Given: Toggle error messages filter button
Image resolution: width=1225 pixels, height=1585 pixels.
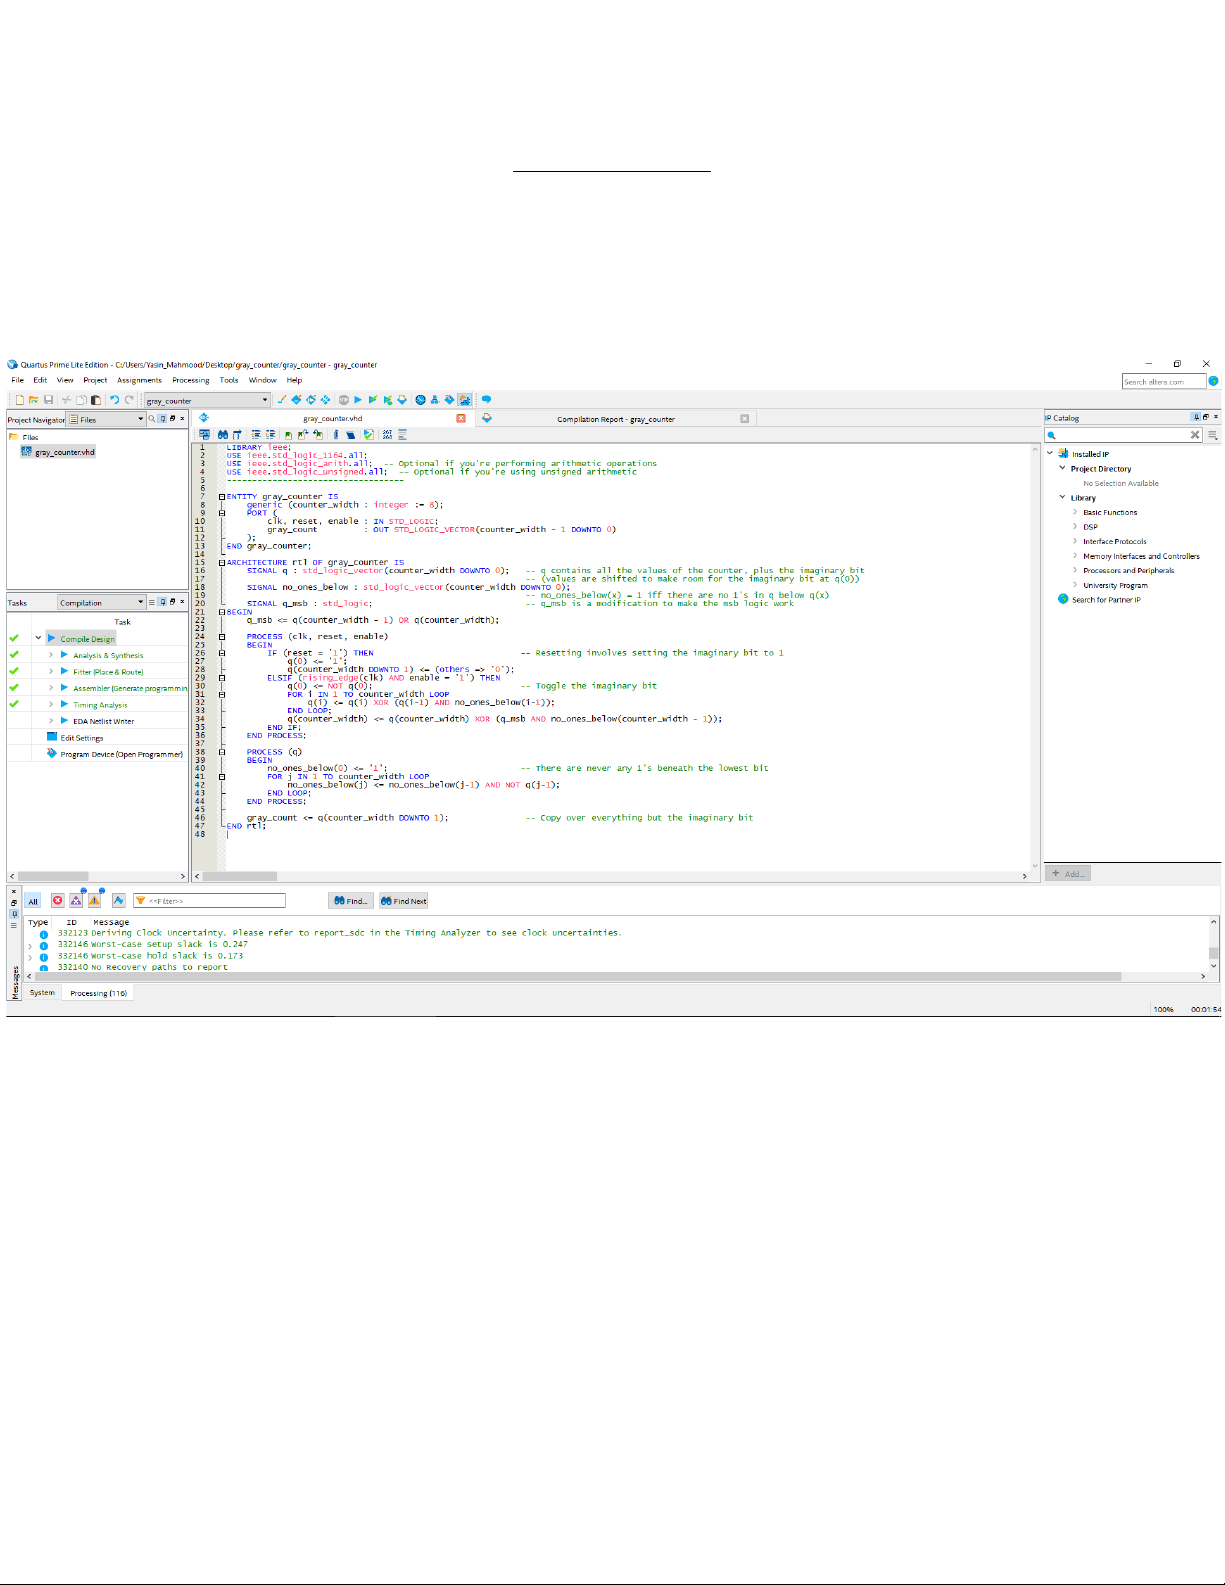Looking at the screenshot, I should coord(57,901).
